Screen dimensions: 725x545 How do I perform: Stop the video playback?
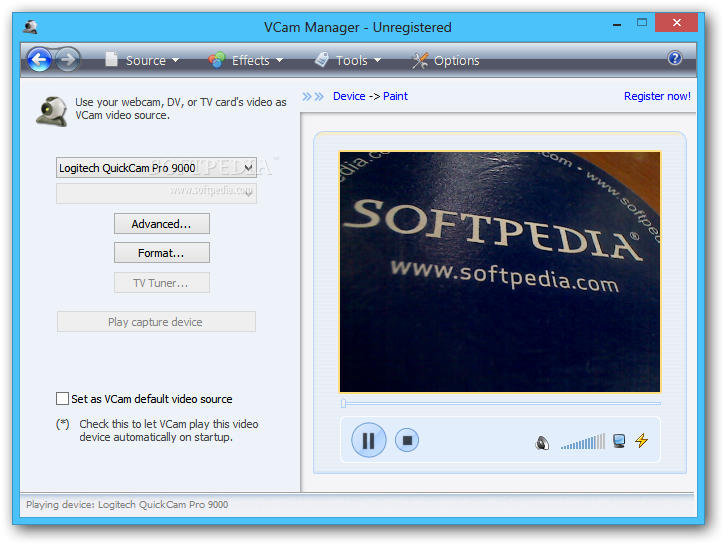(407, 440)
